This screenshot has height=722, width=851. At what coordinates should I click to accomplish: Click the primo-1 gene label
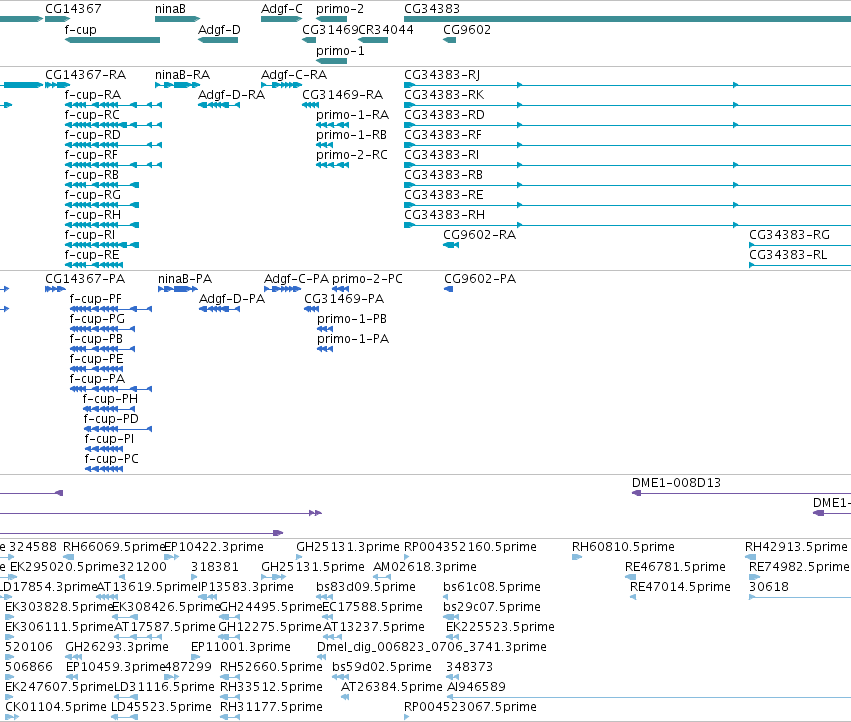340,50
